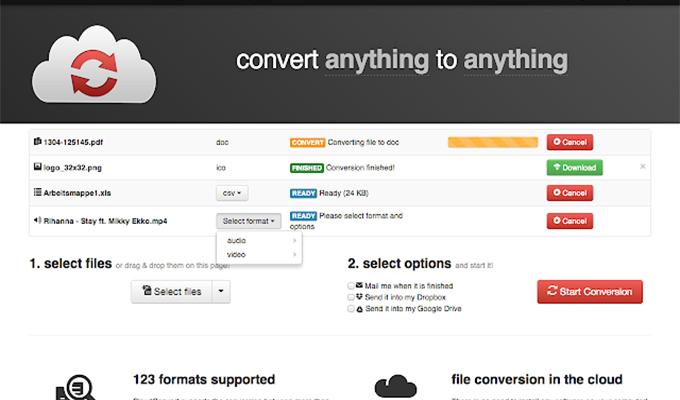Select the file name logo_32x32.png

tap(72, 168)
